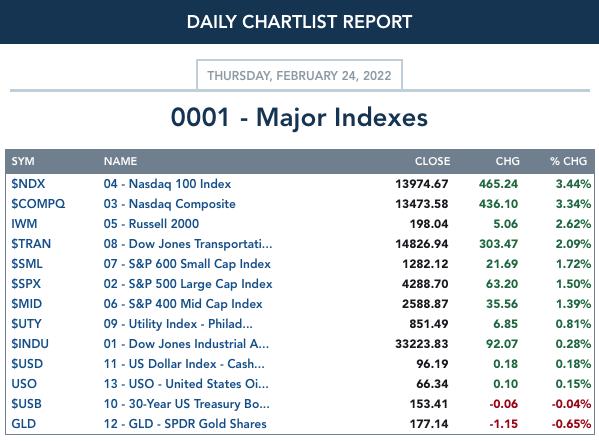
Task: Sort table by the CLOSE column header
Action: (432, 161)
